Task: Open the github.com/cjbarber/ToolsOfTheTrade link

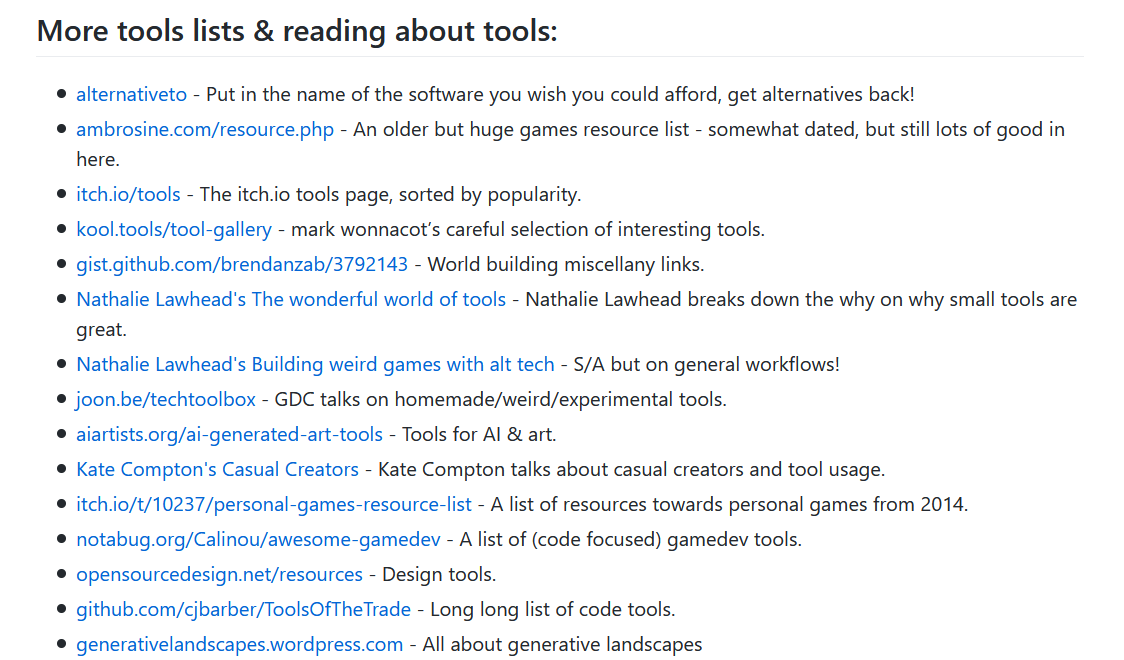Action: coord(244,610)
